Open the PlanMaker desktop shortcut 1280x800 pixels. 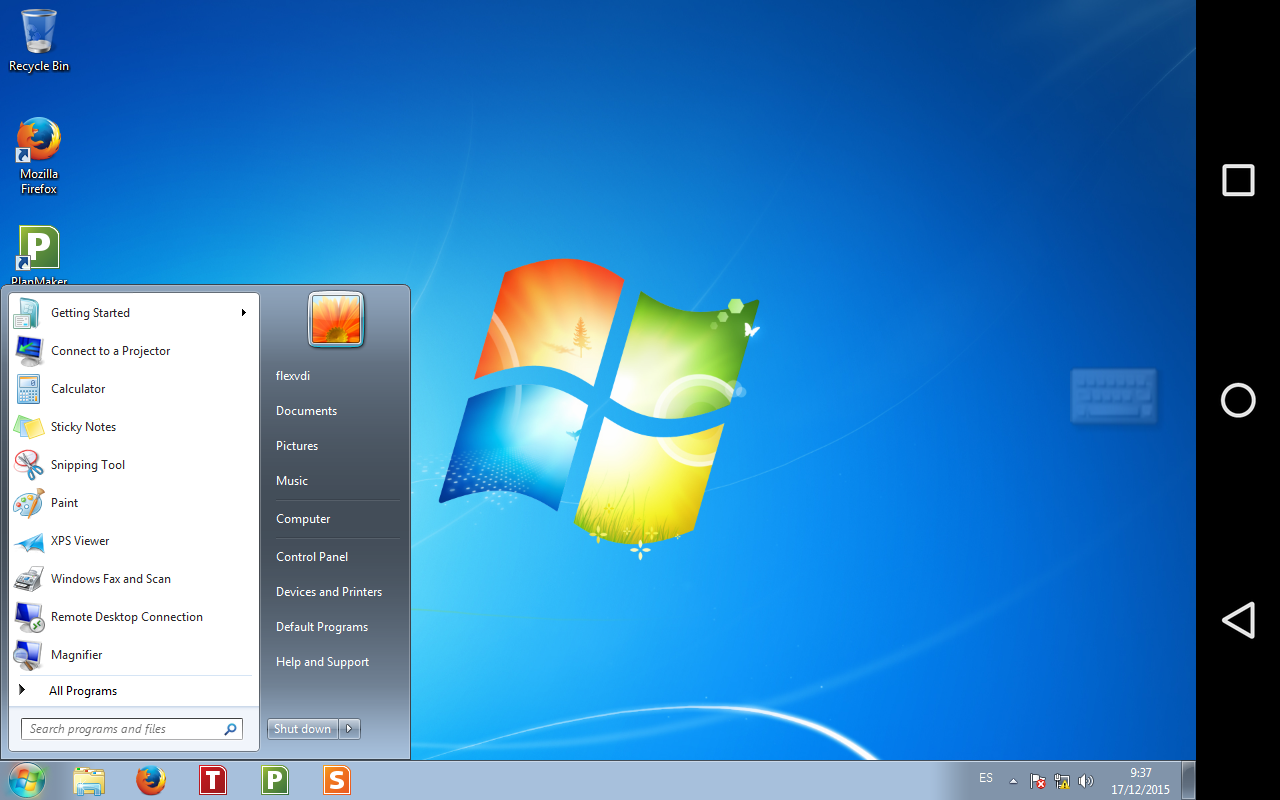(38, 256)
